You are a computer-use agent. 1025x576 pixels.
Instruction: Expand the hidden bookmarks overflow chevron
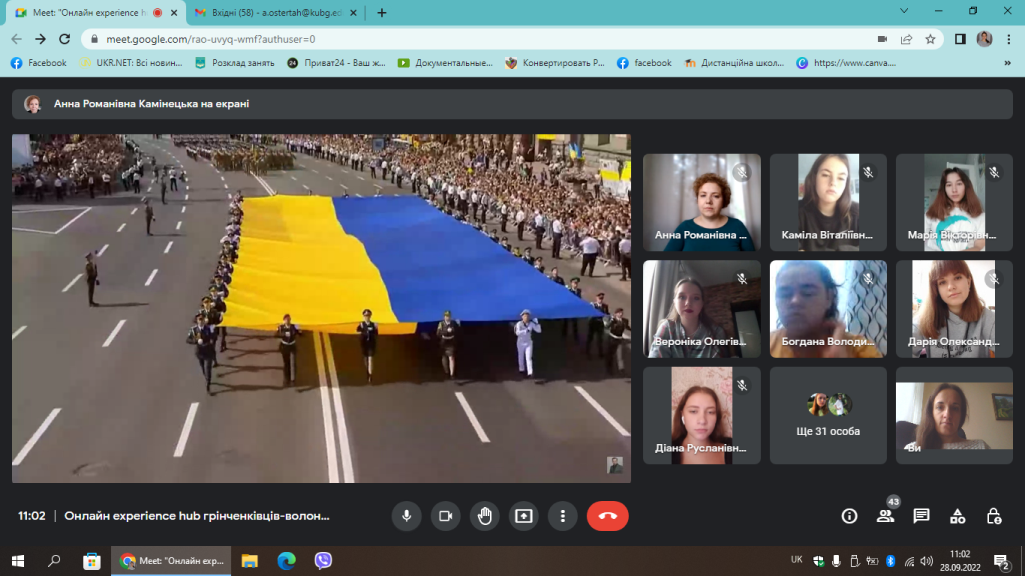click(x=1007, y=62)
